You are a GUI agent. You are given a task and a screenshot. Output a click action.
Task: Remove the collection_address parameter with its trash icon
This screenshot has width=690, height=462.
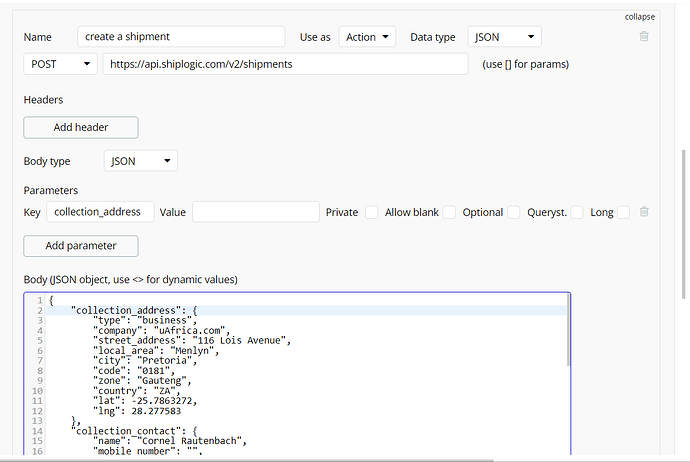[644, 212]
